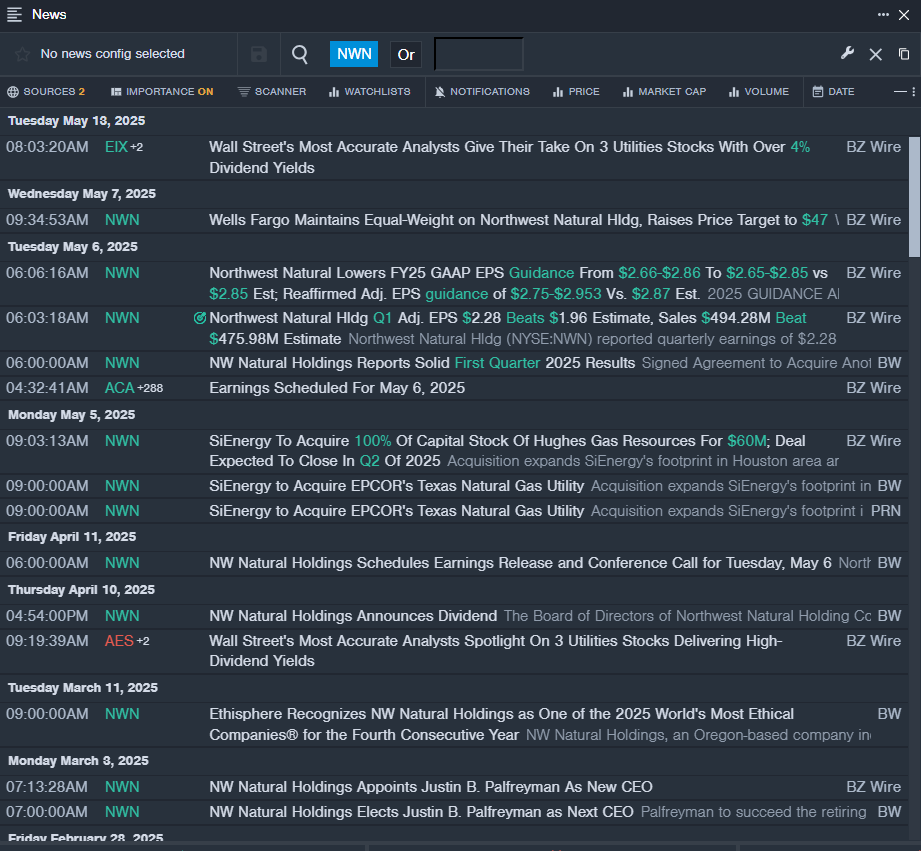Save the news config with floppy icon

click(x=258, y=54)
